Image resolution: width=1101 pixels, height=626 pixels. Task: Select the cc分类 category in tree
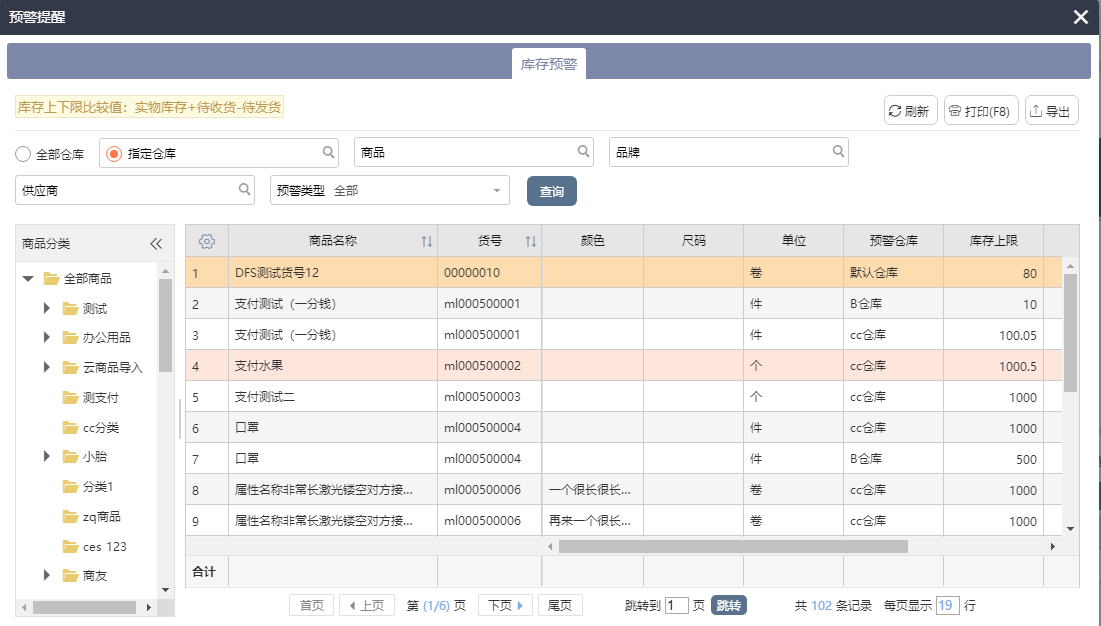tap(100, 428)
